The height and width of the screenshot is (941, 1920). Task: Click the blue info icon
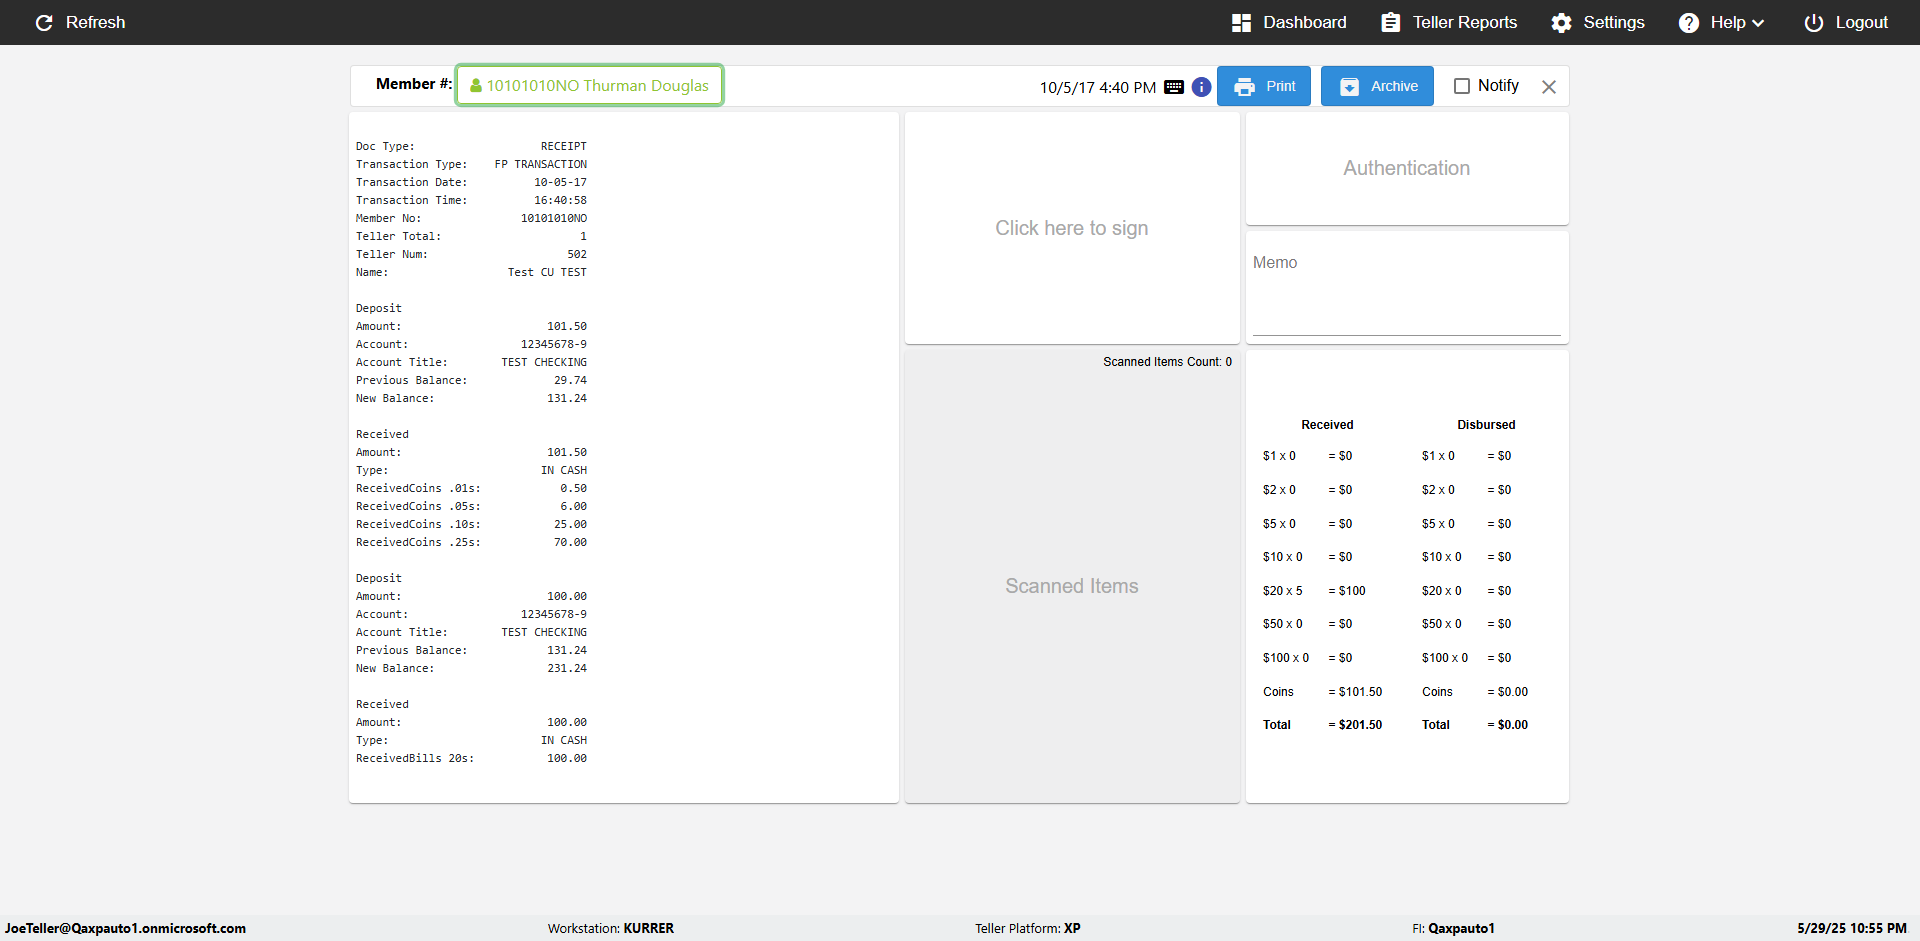coord(1201,87)
